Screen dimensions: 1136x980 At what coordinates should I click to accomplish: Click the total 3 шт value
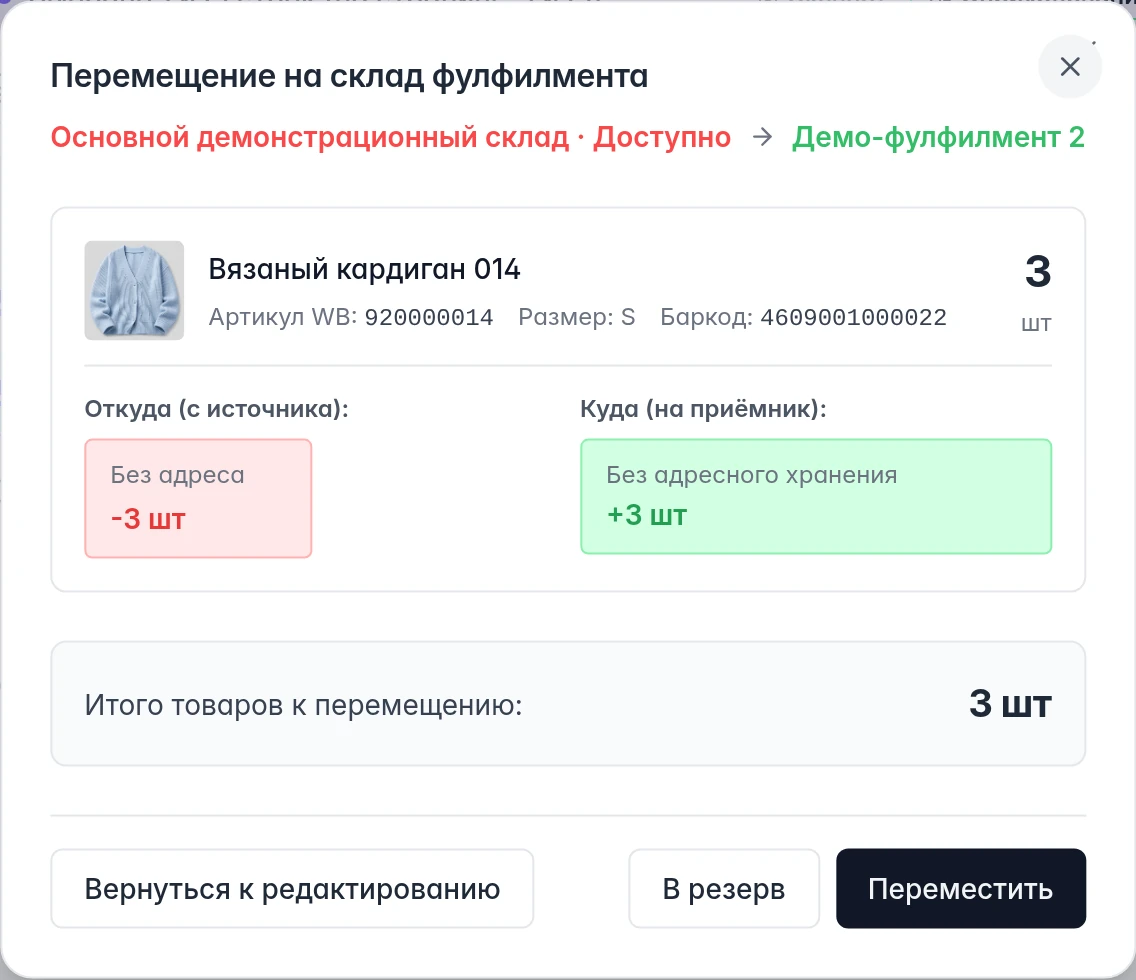tap(1010, 703)
